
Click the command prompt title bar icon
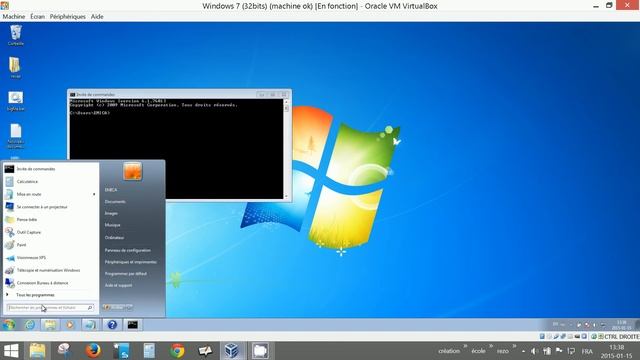click(x=72, y=94)
